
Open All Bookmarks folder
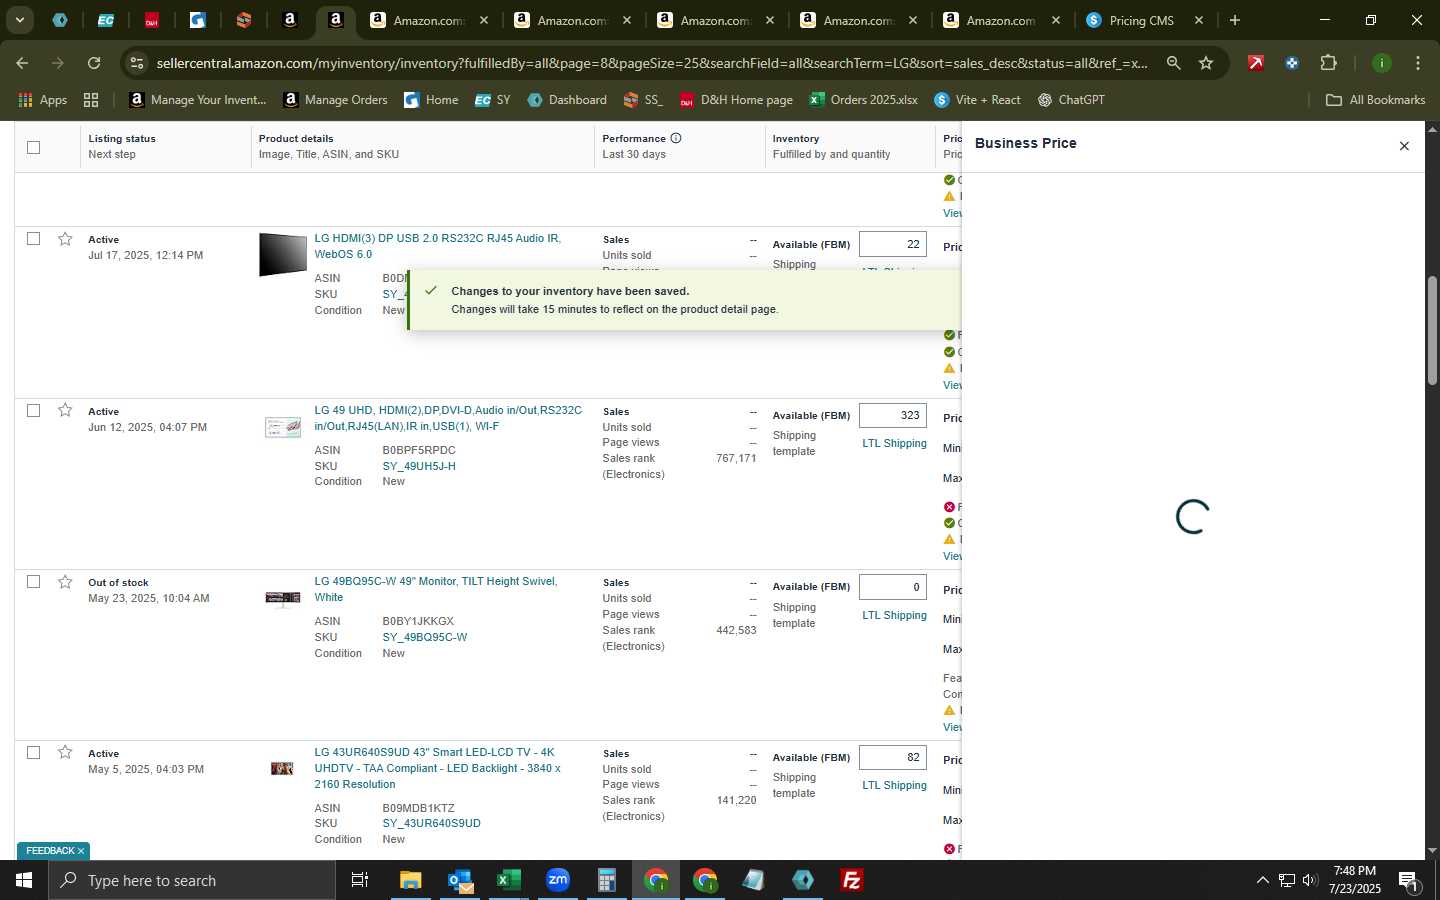(x=1375, y=100)
